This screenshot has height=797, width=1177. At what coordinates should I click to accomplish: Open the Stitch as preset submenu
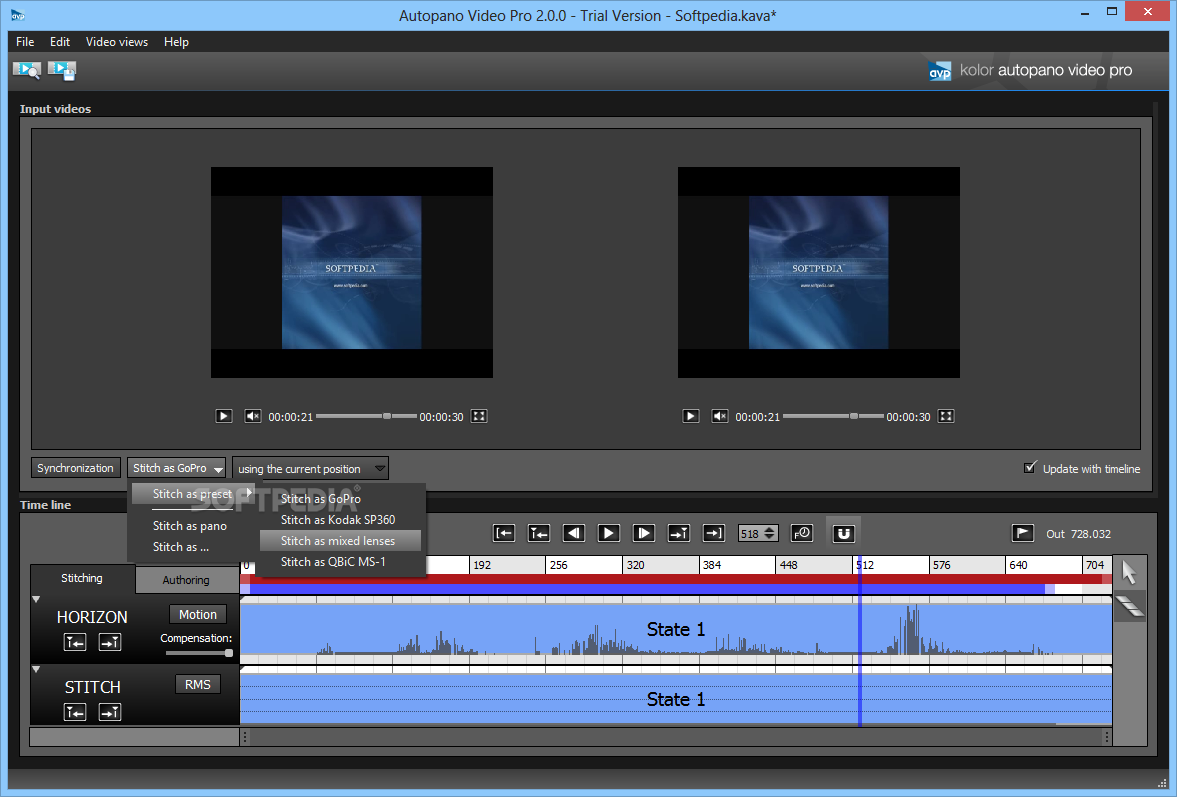[x=193, y=494]
